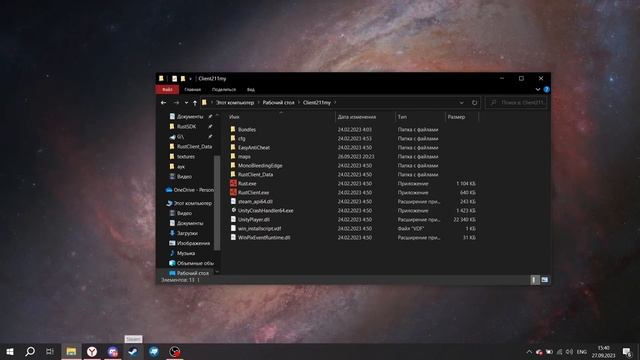Select the RustClient.exe application file
Image resolution: width=640 pixels, height=360 pixels.
[253, 192]
